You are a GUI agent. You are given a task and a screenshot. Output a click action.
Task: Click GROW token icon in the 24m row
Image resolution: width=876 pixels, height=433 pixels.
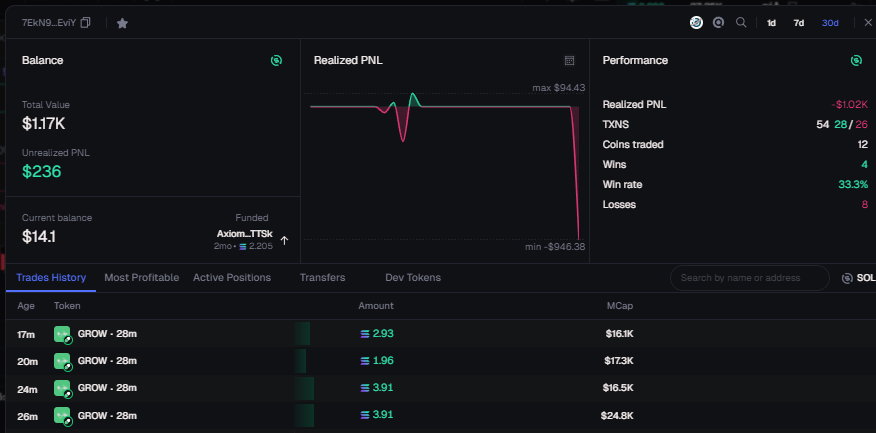click(x=63, y=388)
